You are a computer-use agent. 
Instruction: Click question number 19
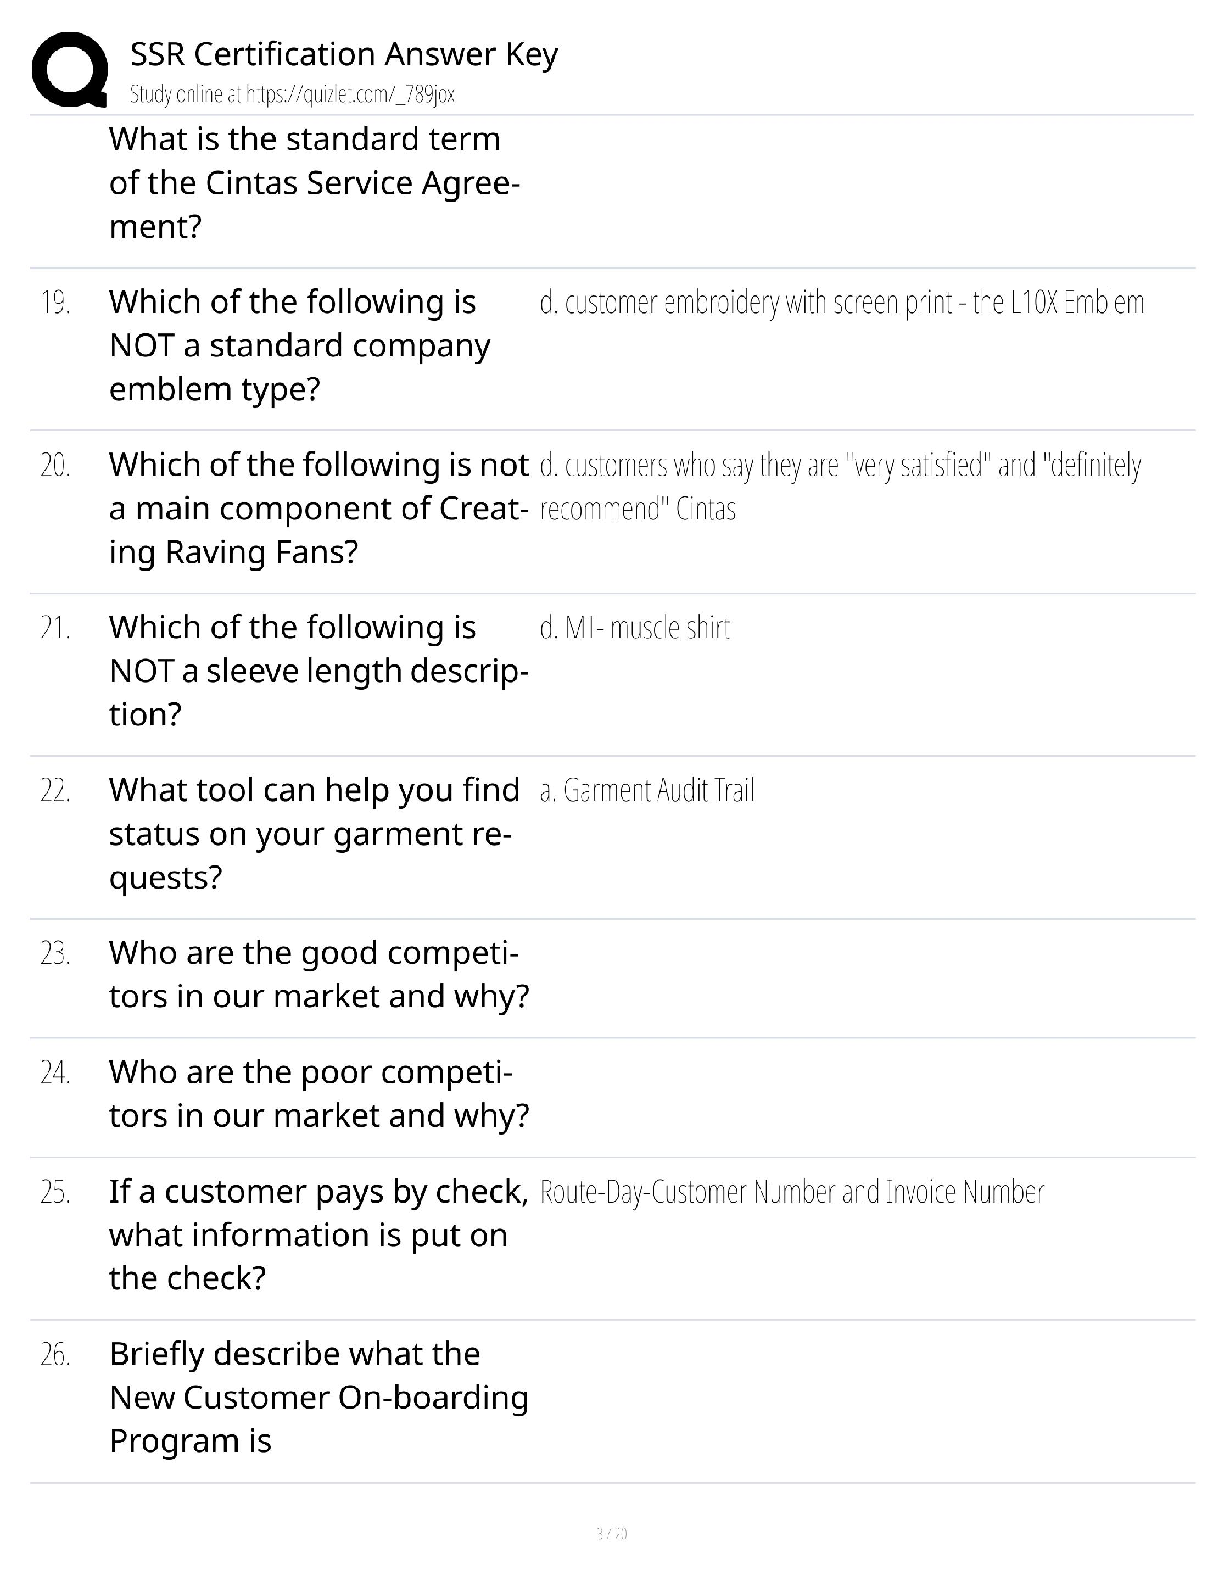point(55,302)
